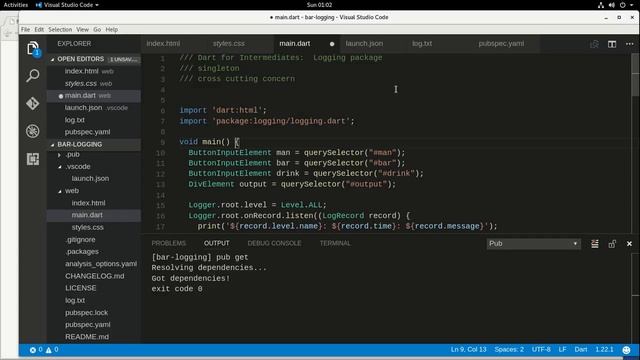Place cursor on the void main() line

click(209, 142)
